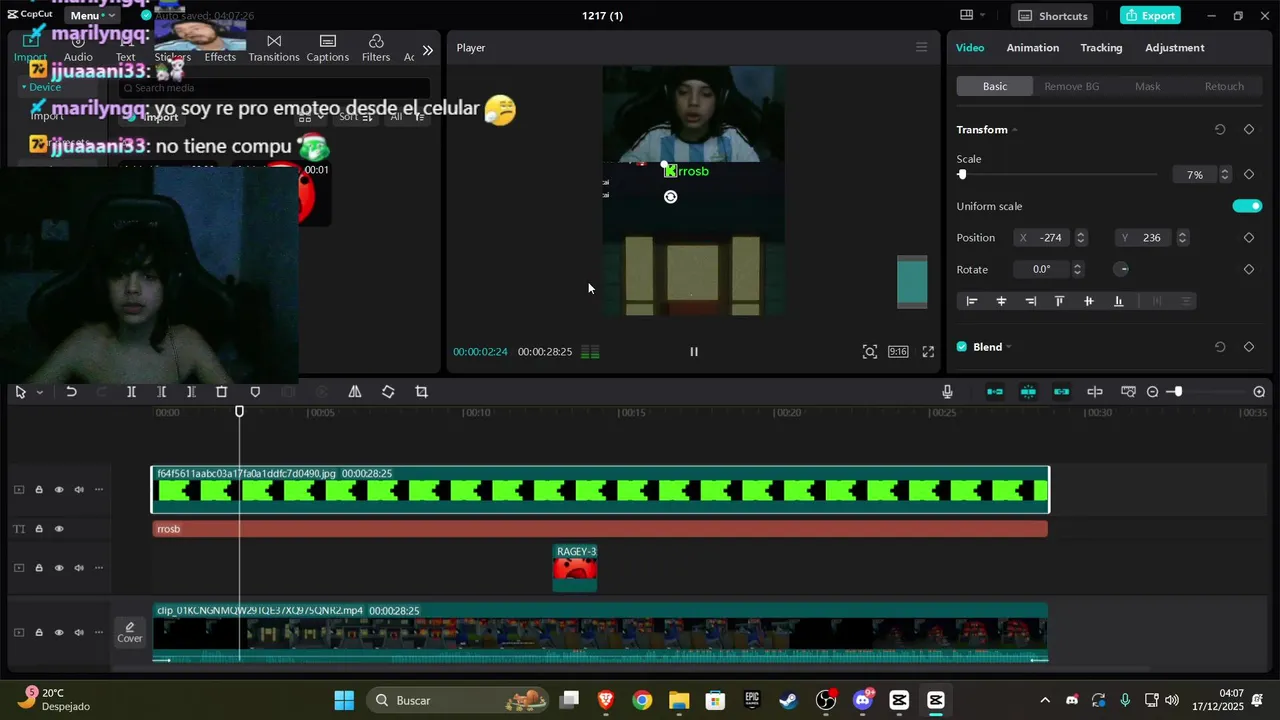Click the rotate dial next to Rotate value

(1122, 270)
